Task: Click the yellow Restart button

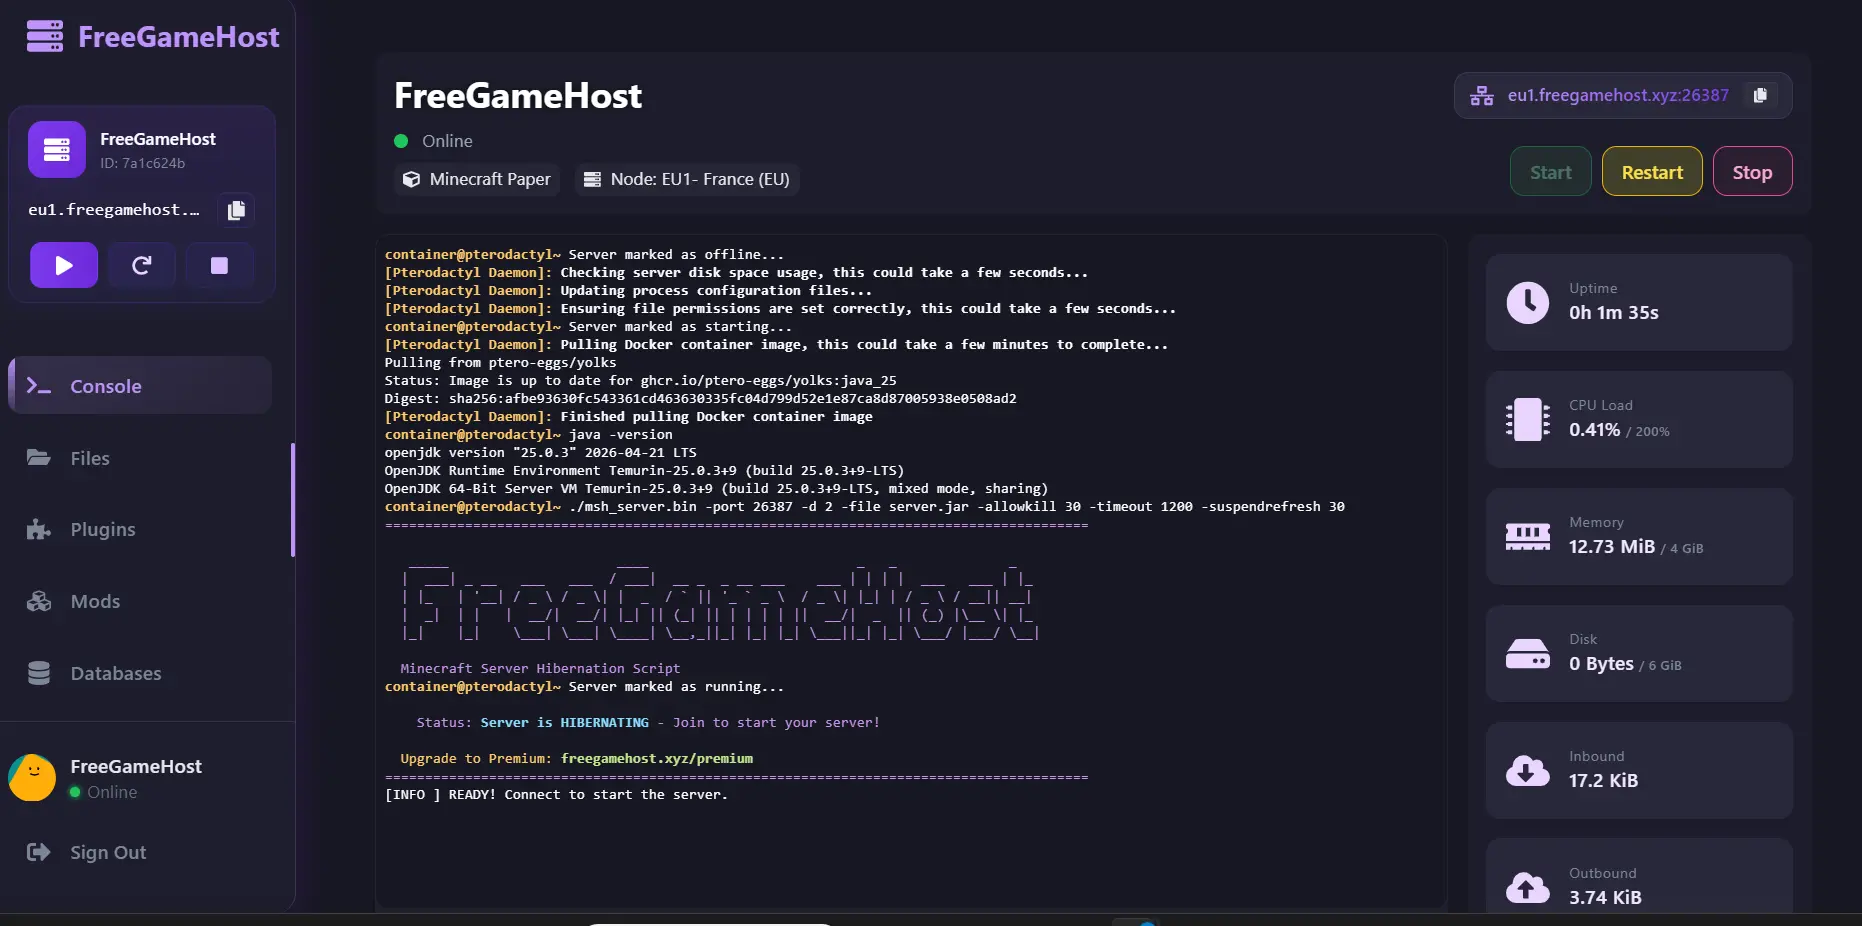Action: point(1652,172)
